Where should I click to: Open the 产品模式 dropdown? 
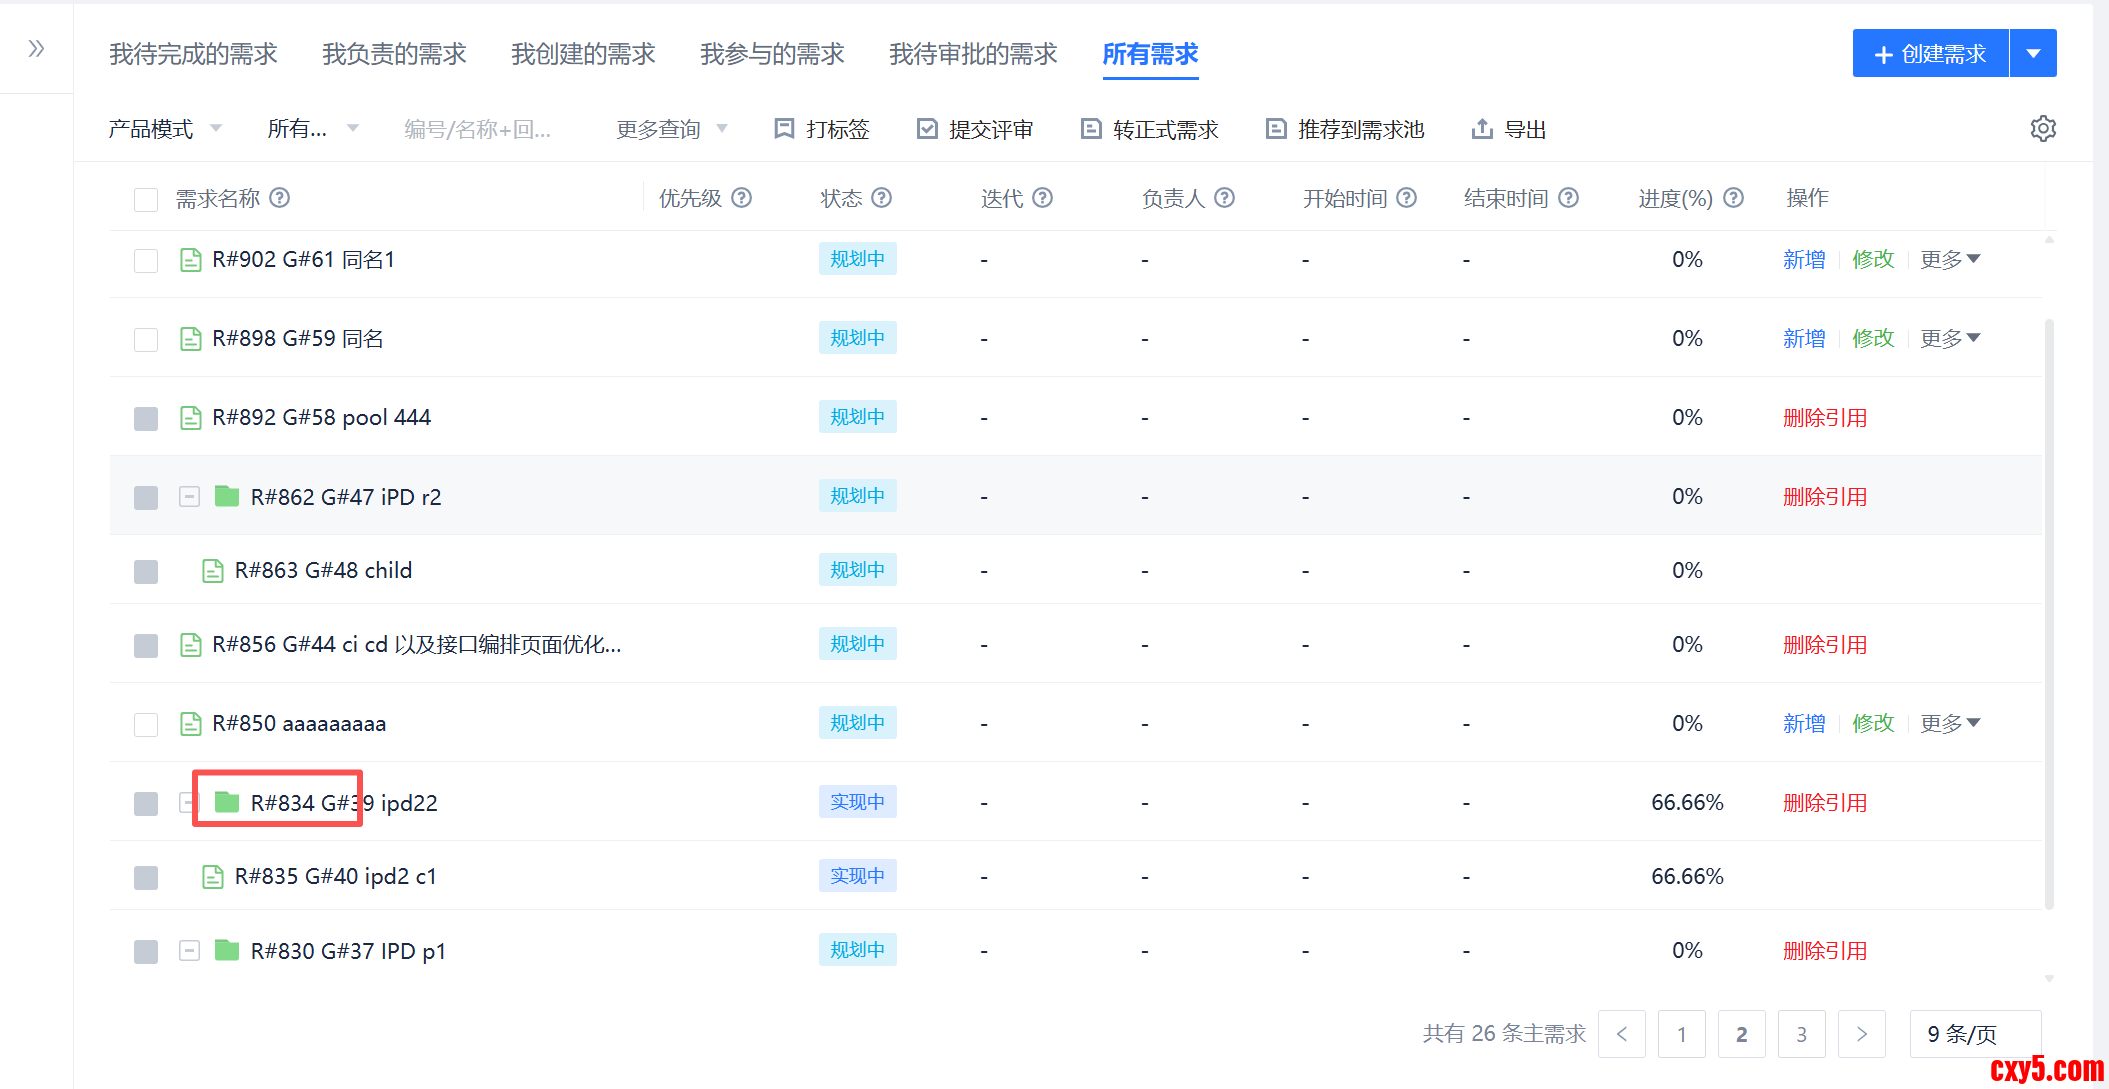point(165,129)
